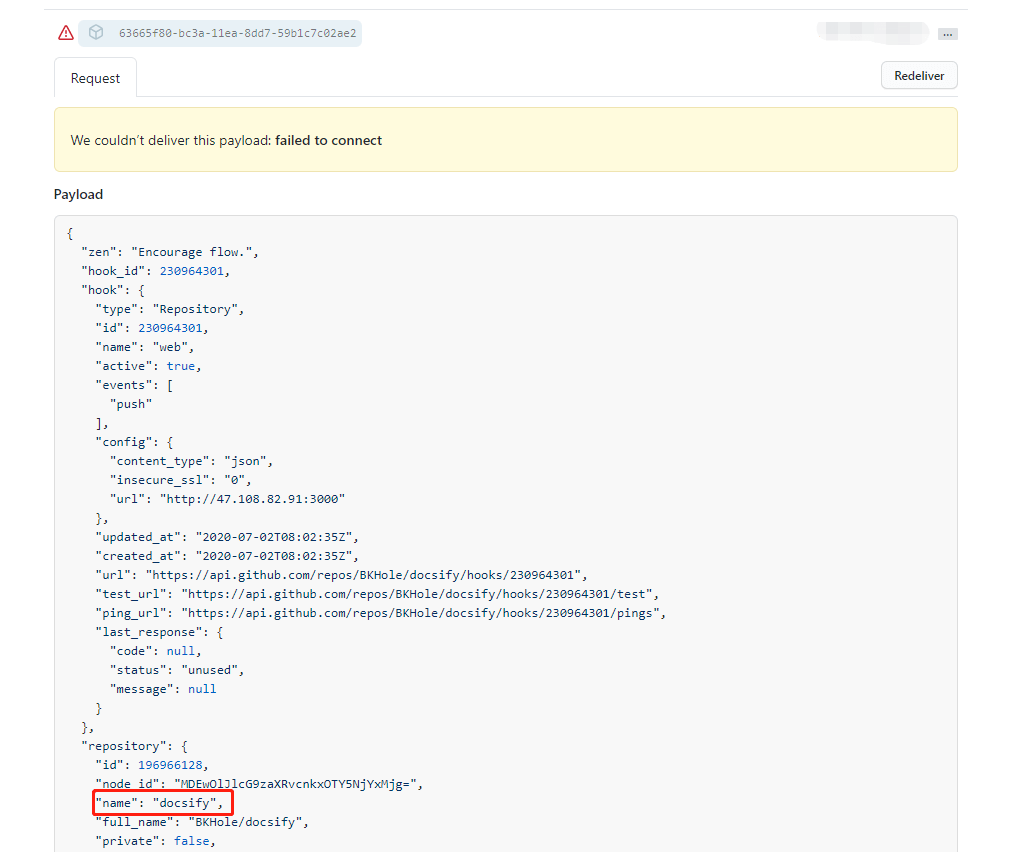1036x852 pixels.
Task: Click the Payload heading
Action: pos(78,194)
